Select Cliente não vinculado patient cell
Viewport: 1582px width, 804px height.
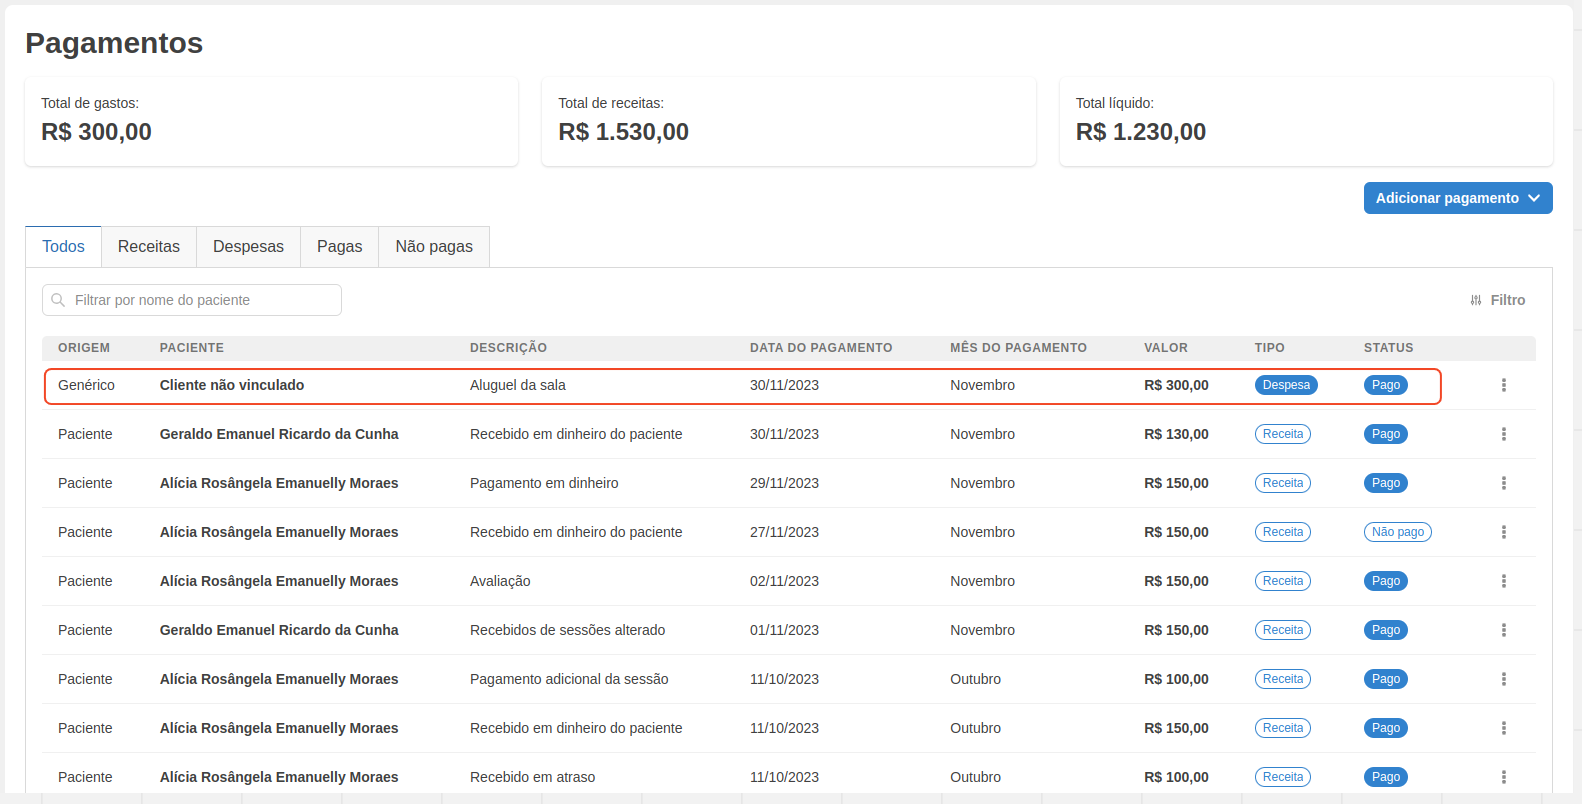coord(232,385)
